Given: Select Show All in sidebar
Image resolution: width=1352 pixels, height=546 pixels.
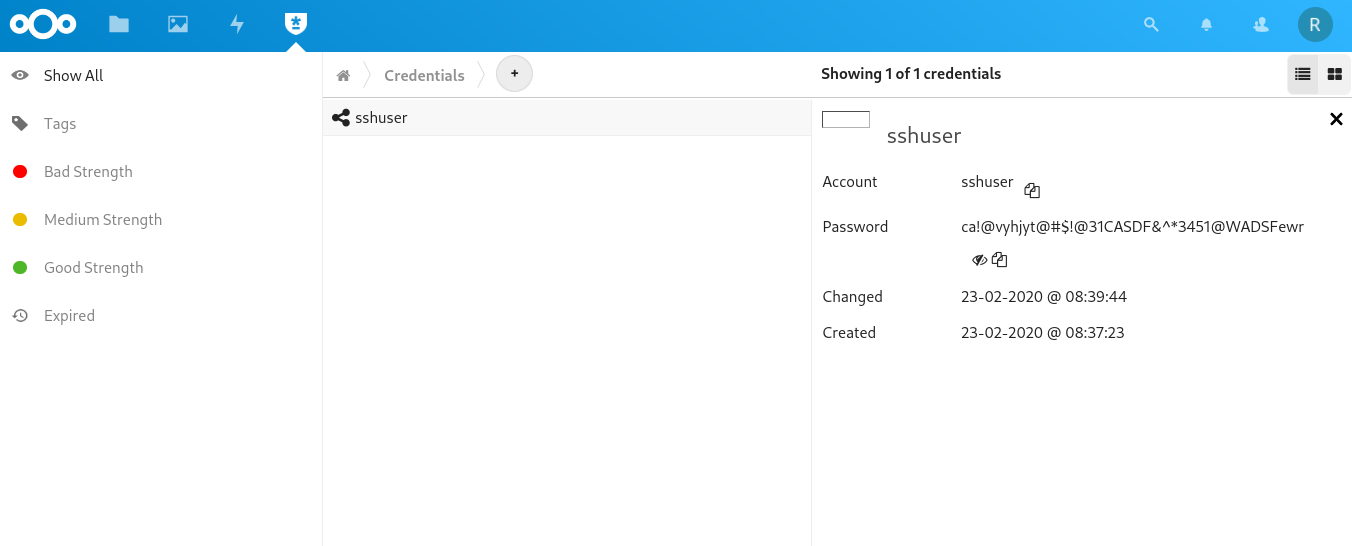Looking at the screenshot, I should [73, 76].
